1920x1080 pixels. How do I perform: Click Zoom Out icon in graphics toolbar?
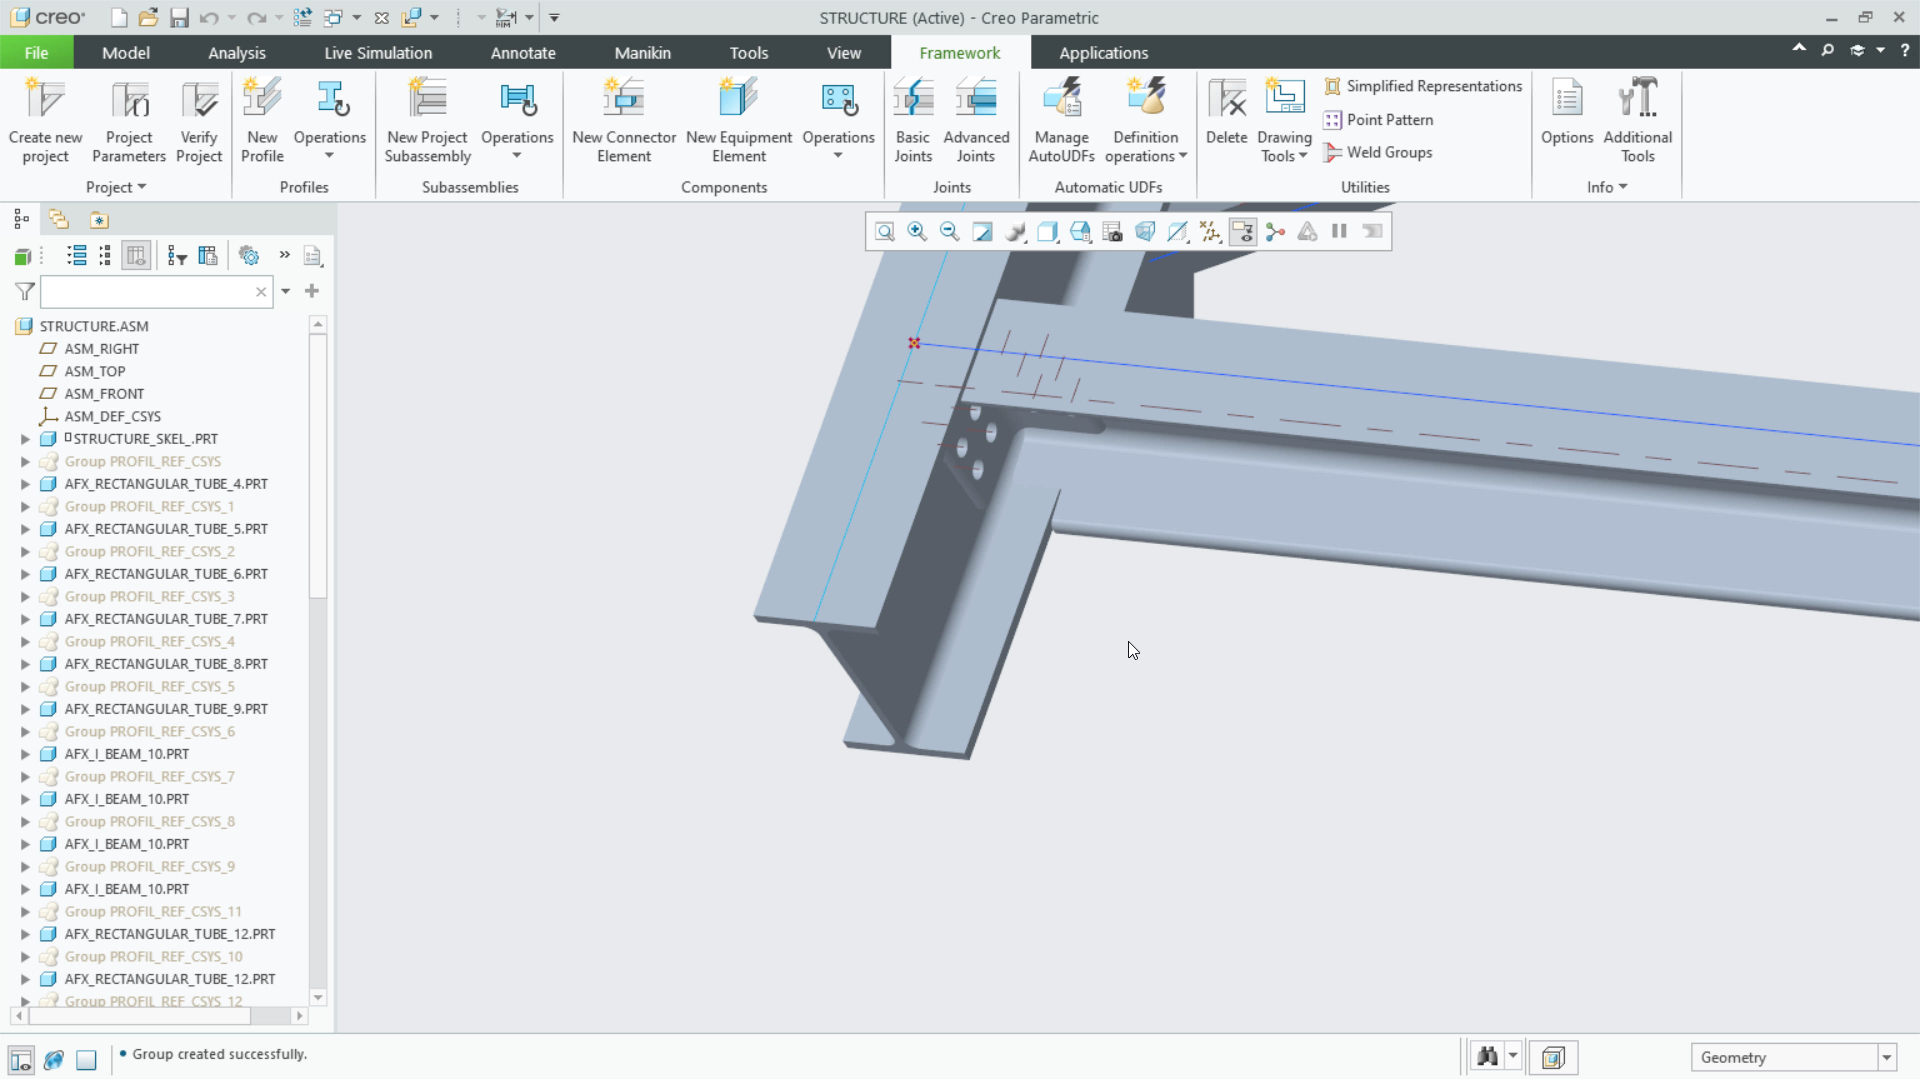click(949, 232)
